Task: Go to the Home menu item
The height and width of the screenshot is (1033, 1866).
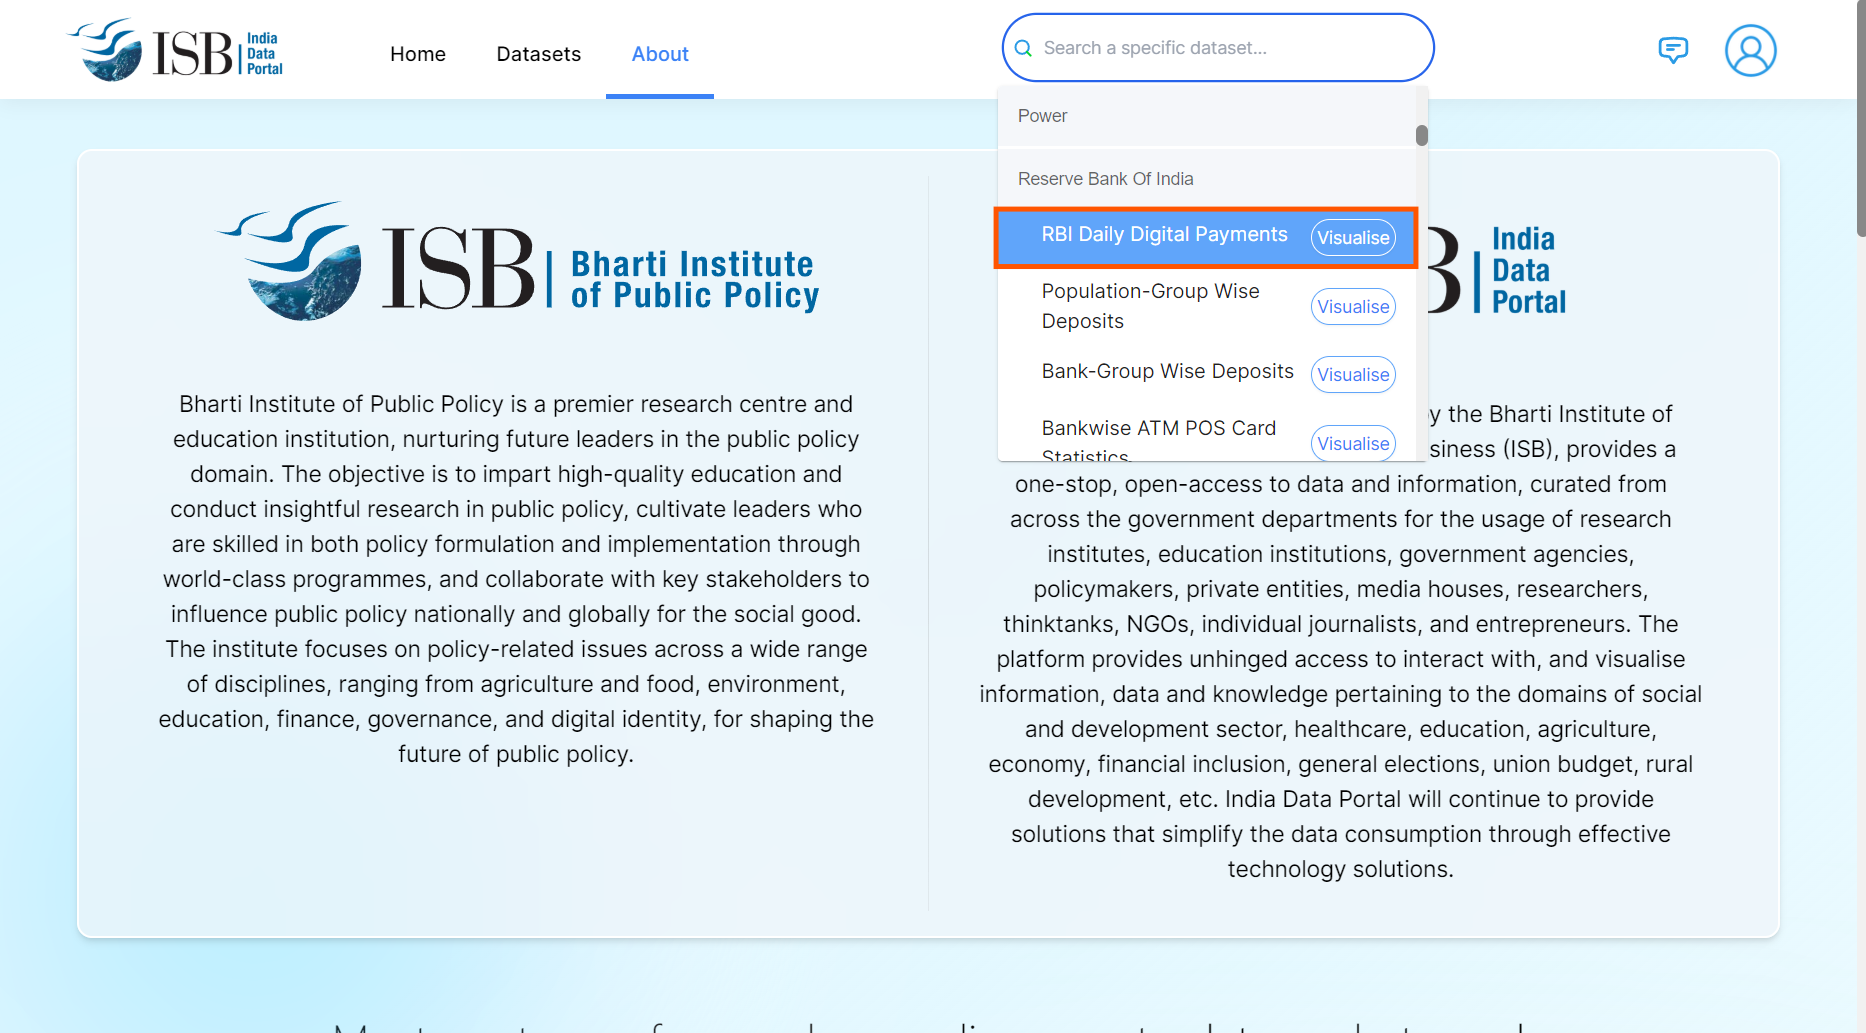Action: 417,54
